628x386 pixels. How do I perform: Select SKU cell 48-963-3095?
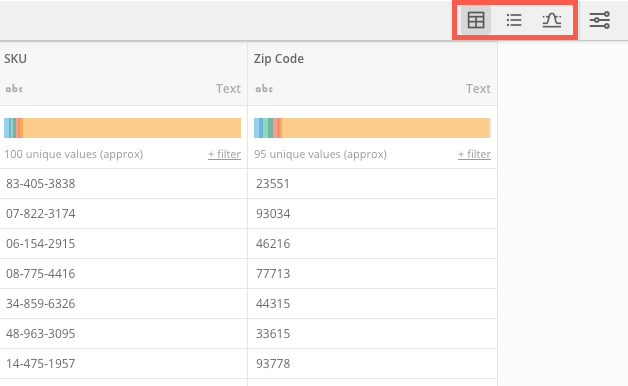coord(123,334)
